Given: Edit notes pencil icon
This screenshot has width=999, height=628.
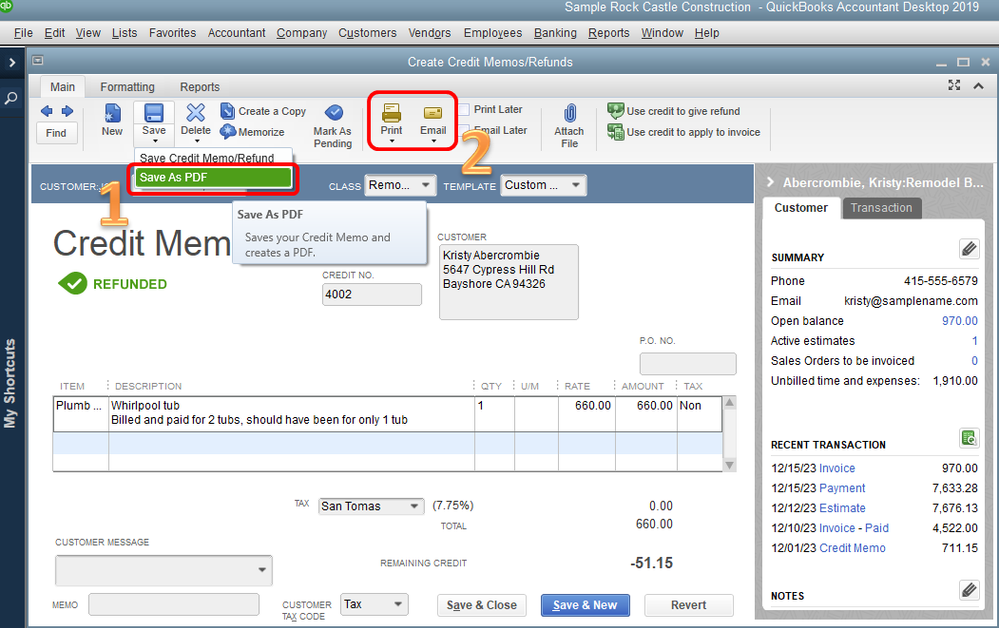Looking at the screenshot, I should point(969,590).
